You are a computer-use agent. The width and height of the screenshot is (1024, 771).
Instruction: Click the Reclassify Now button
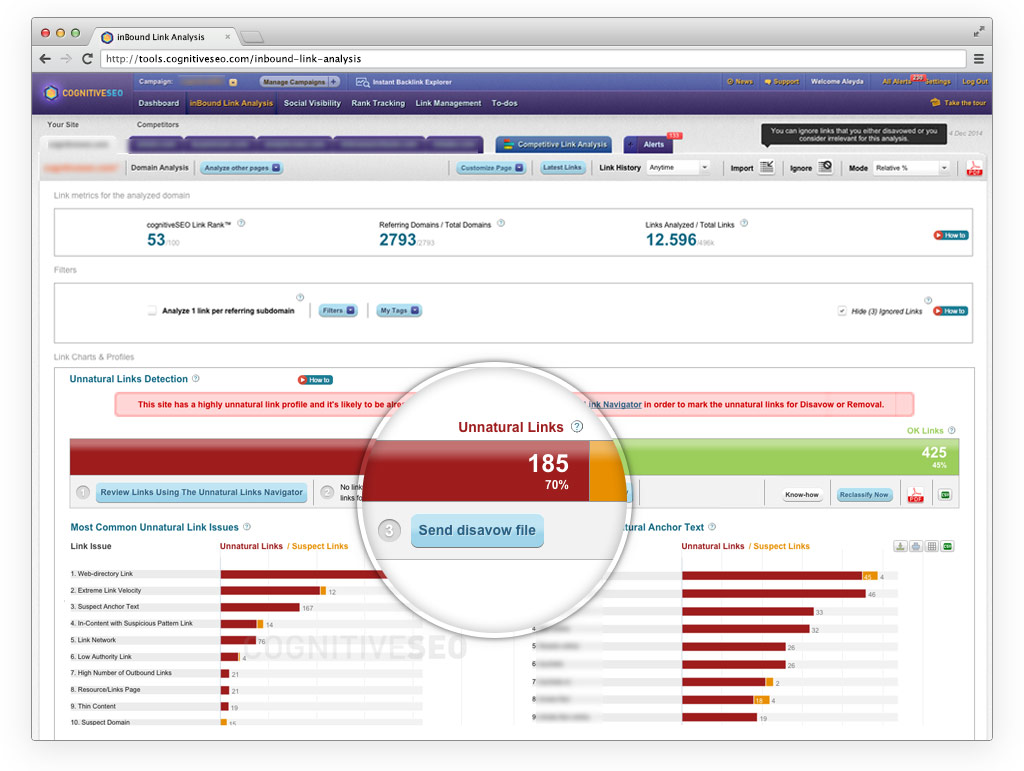click(863, 495)
